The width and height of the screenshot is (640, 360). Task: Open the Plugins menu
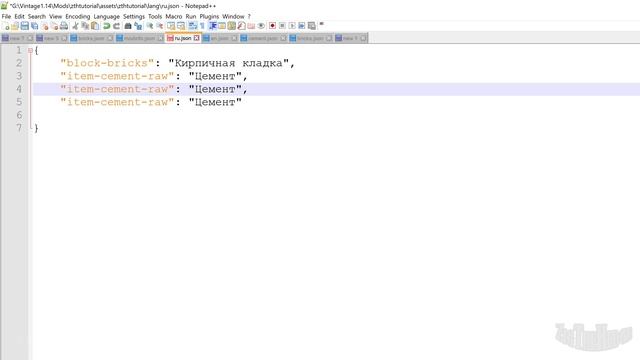(x=209, y=16)
